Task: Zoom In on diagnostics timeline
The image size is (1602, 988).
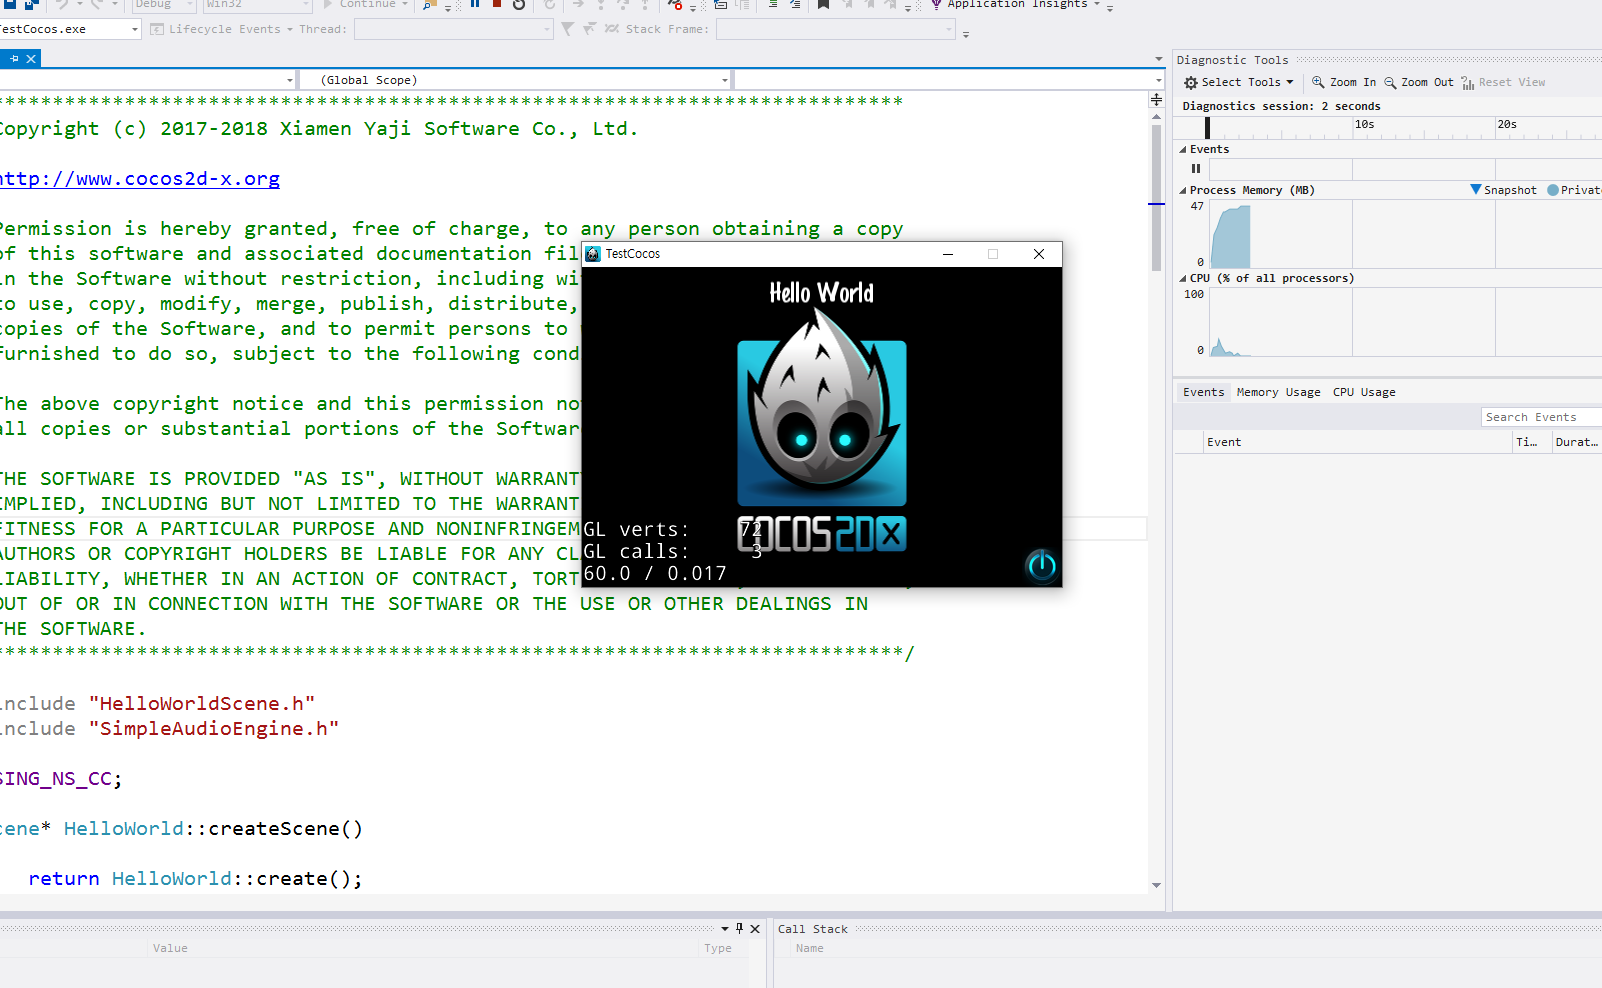Action: [x=1344, y=83]
